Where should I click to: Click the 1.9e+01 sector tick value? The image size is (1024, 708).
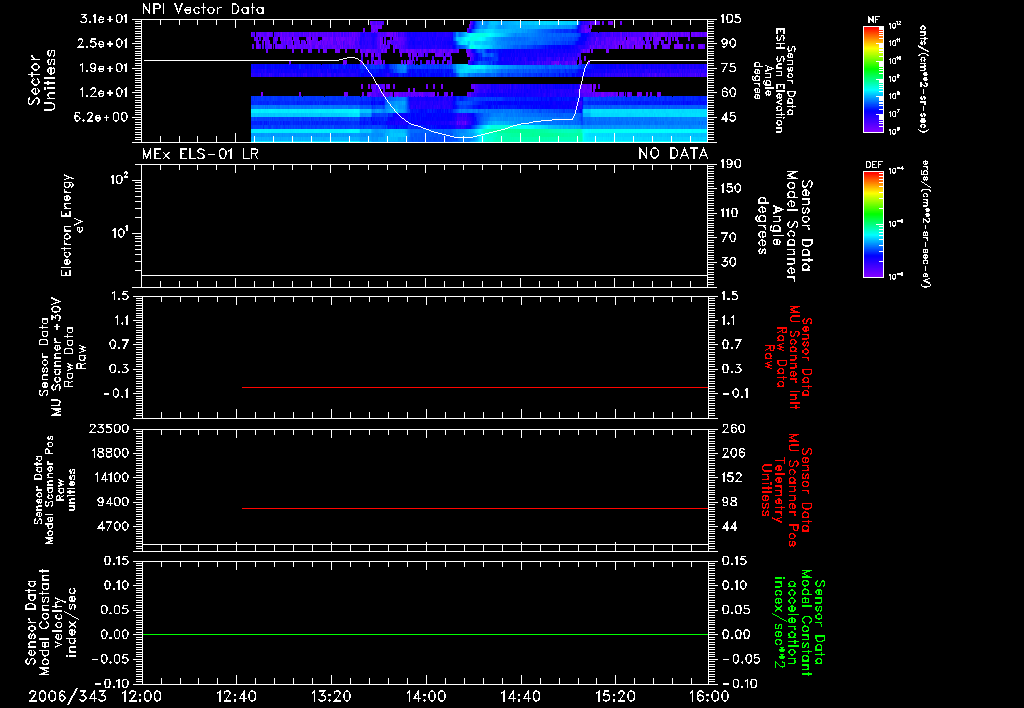(x=104, y=68)
